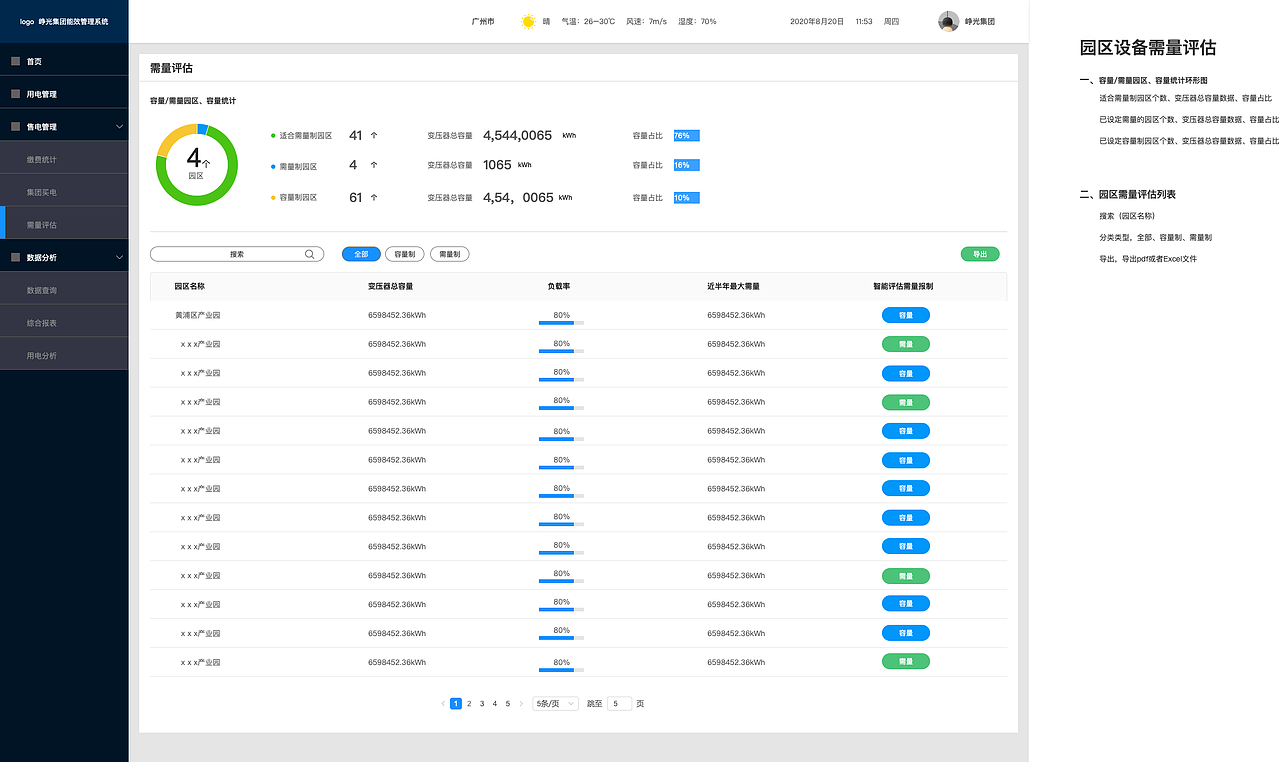Click the 用电管理 sidebar icon
Image resolution: width=1280 pixels, height=762 pixels.
(x=15, y=94)
